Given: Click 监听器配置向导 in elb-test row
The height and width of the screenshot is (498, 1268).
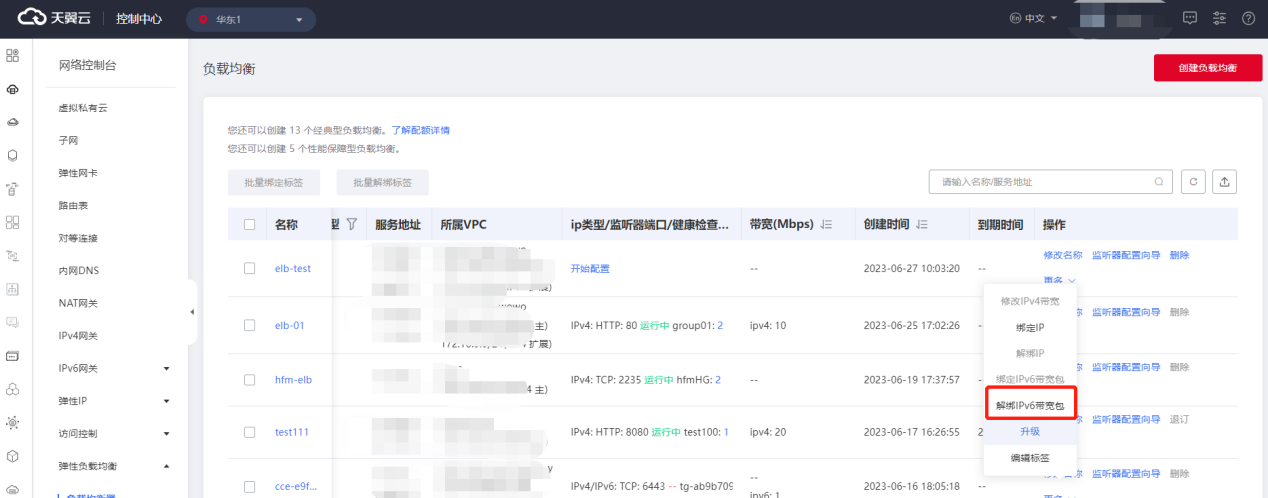Looking at the screenshot, I should pyautogui.click(x=1126, y=255).
